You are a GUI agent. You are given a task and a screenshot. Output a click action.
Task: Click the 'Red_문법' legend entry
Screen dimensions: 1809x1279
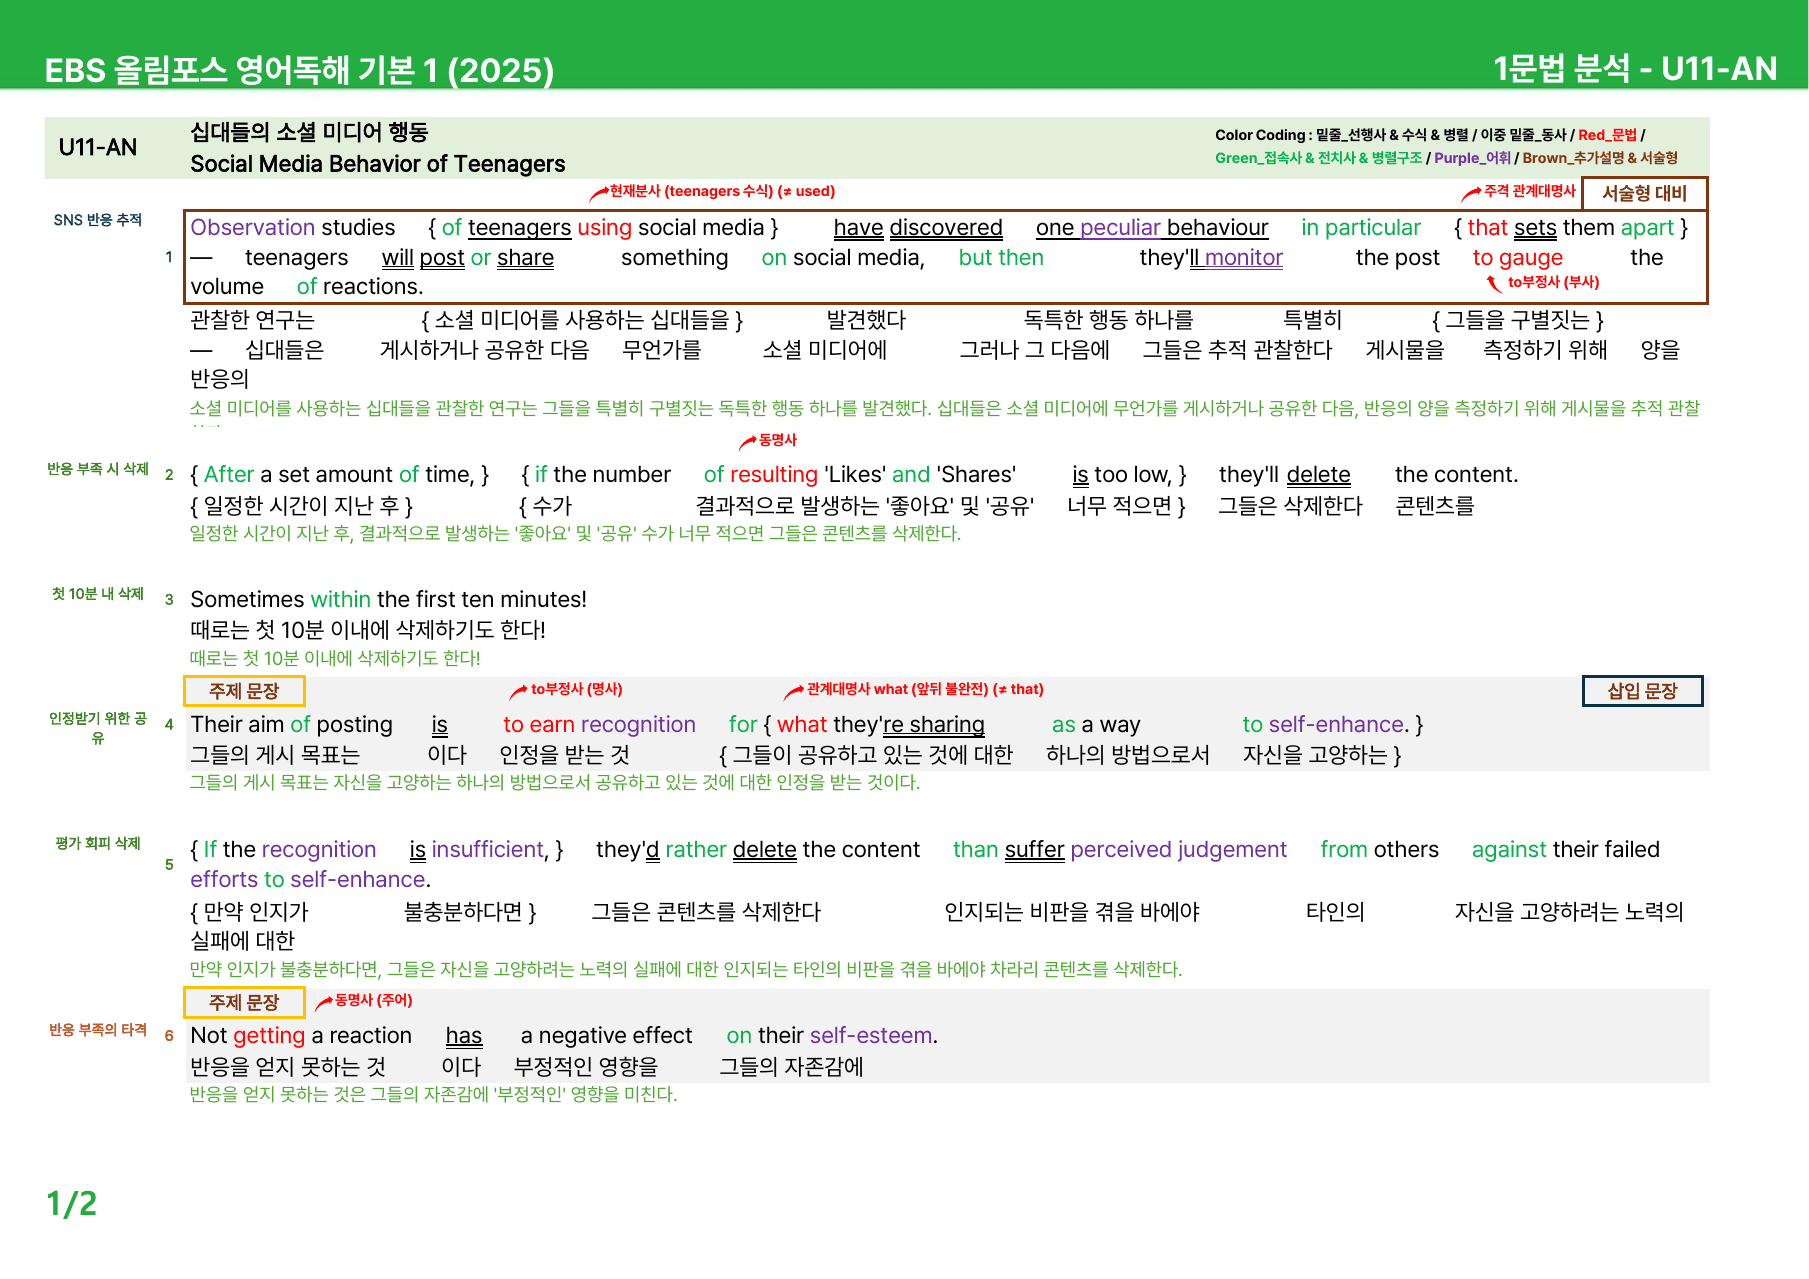[x=1607, y=135]
